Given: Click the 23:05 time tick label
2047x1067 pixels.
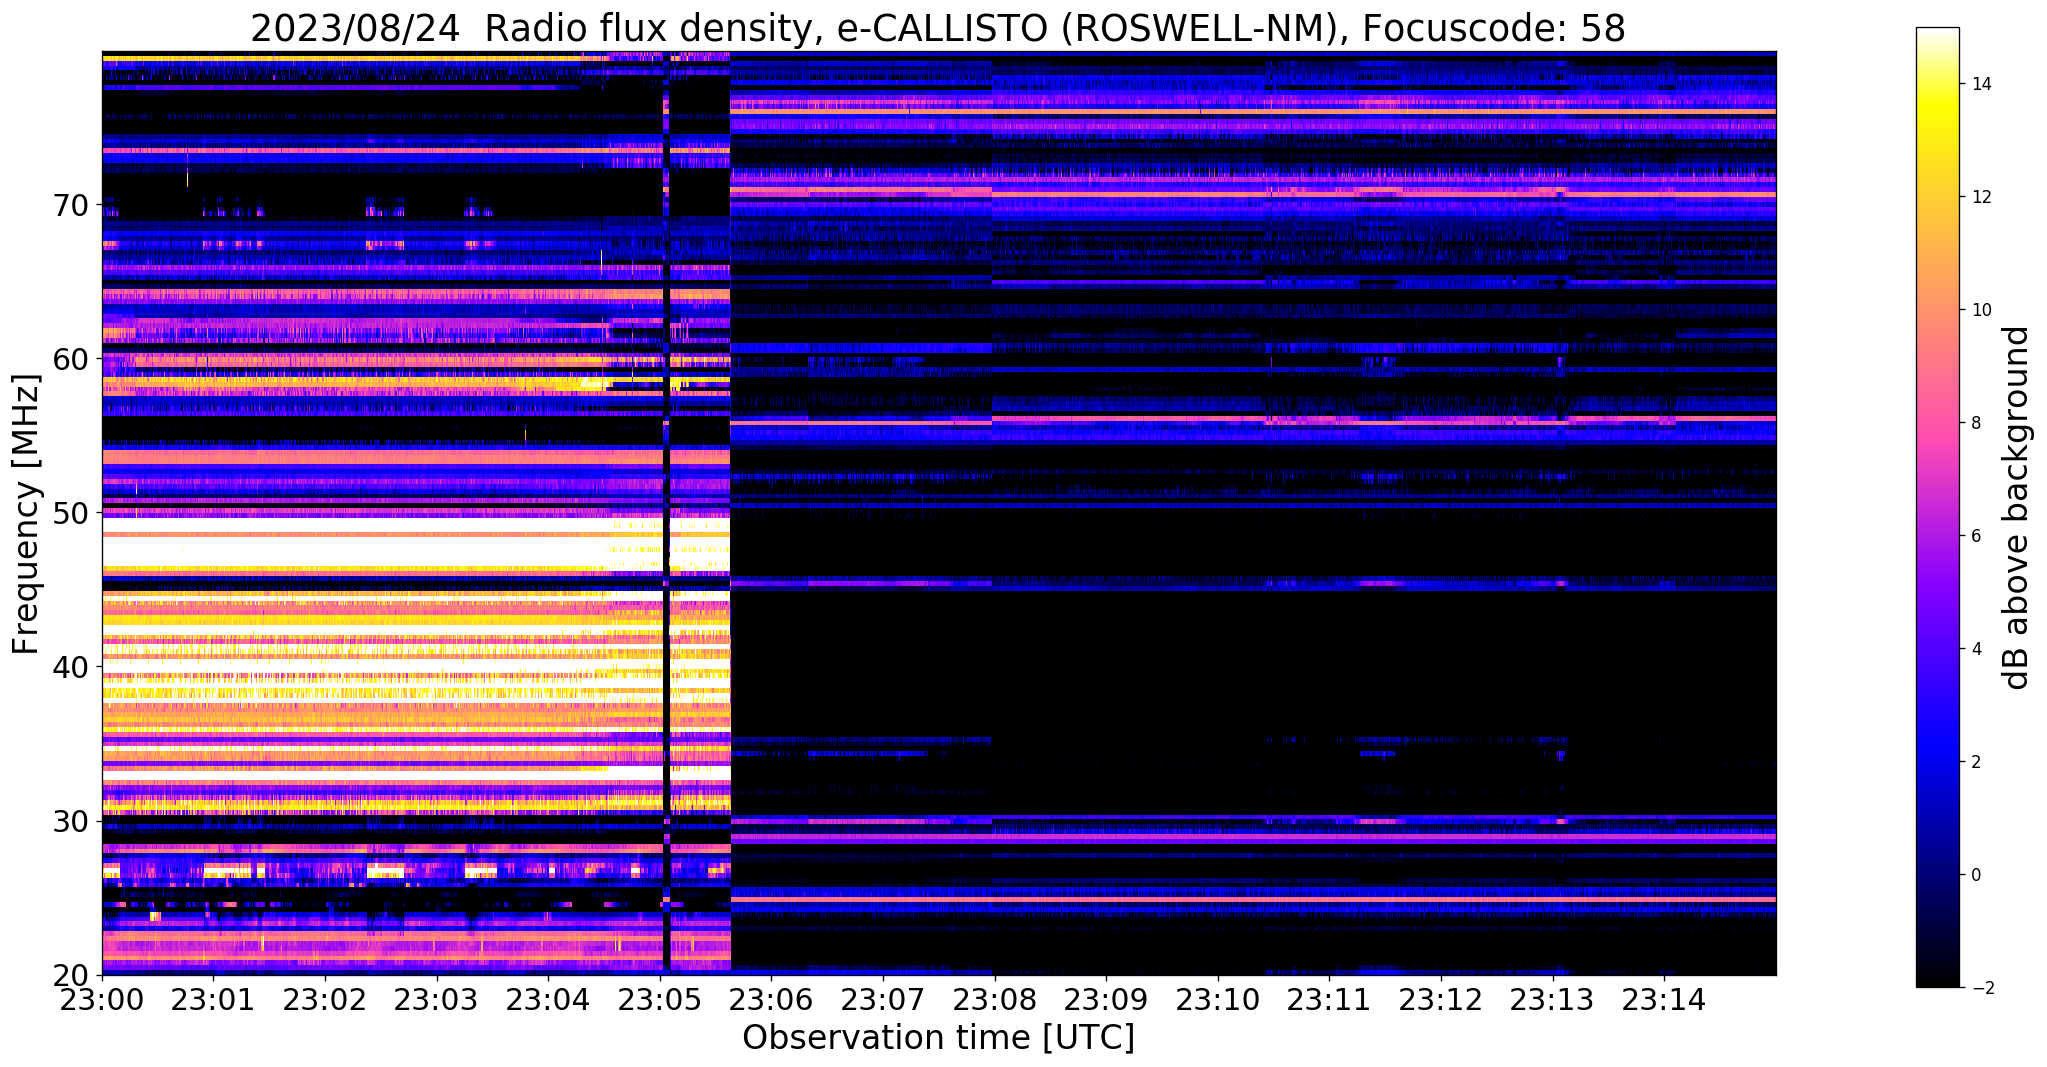Looking at the screenshot, I should pos(660,1000).
